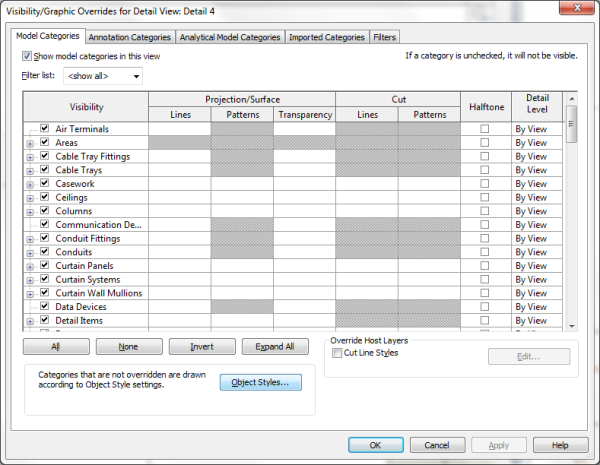Image resolution: width=600 pixels, height=465 pixels.
Task: Click Projection Lines cell for Air Terminals
Action: (x=180, y=129)
